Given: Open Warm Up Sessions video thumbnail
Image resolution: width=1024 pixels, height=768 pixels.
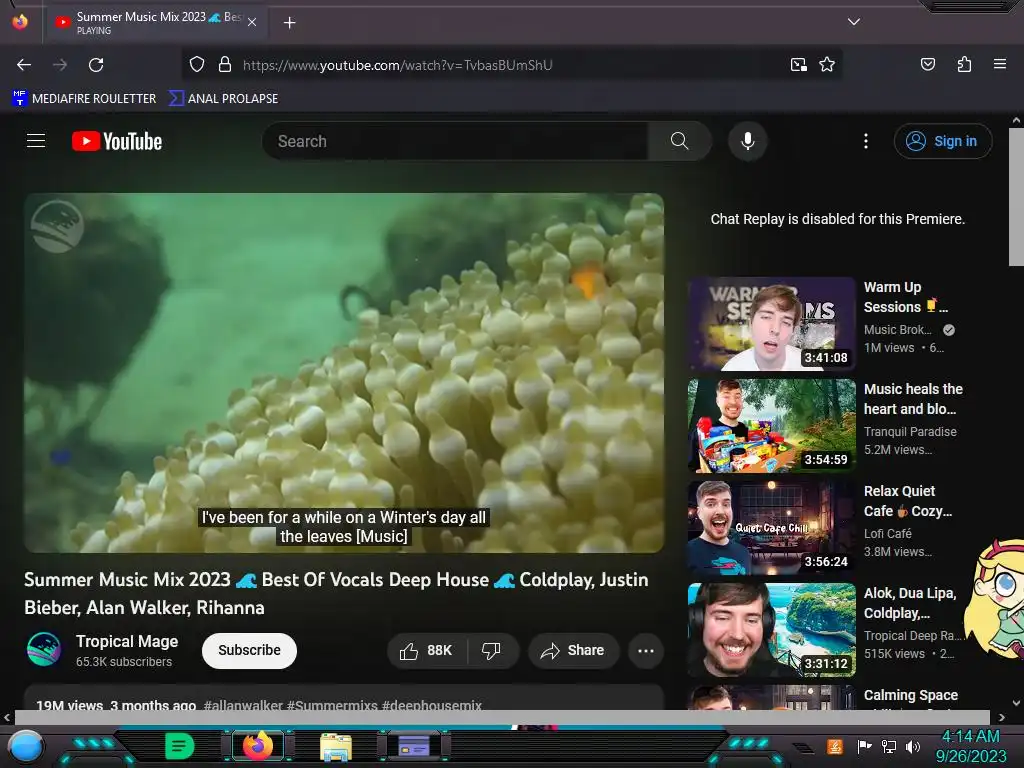Looking at the screenshot, I should (x=771, y=323).
